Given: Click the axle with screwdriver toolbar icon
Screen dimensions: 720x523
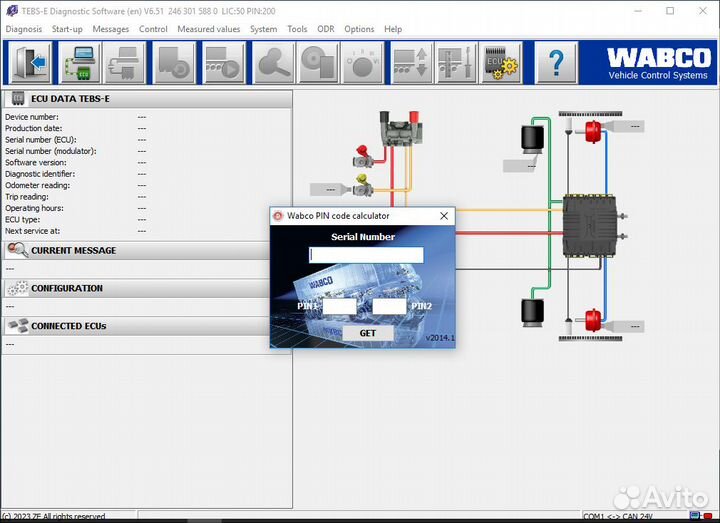Looking at the screenshot, I should coord(456,62).
